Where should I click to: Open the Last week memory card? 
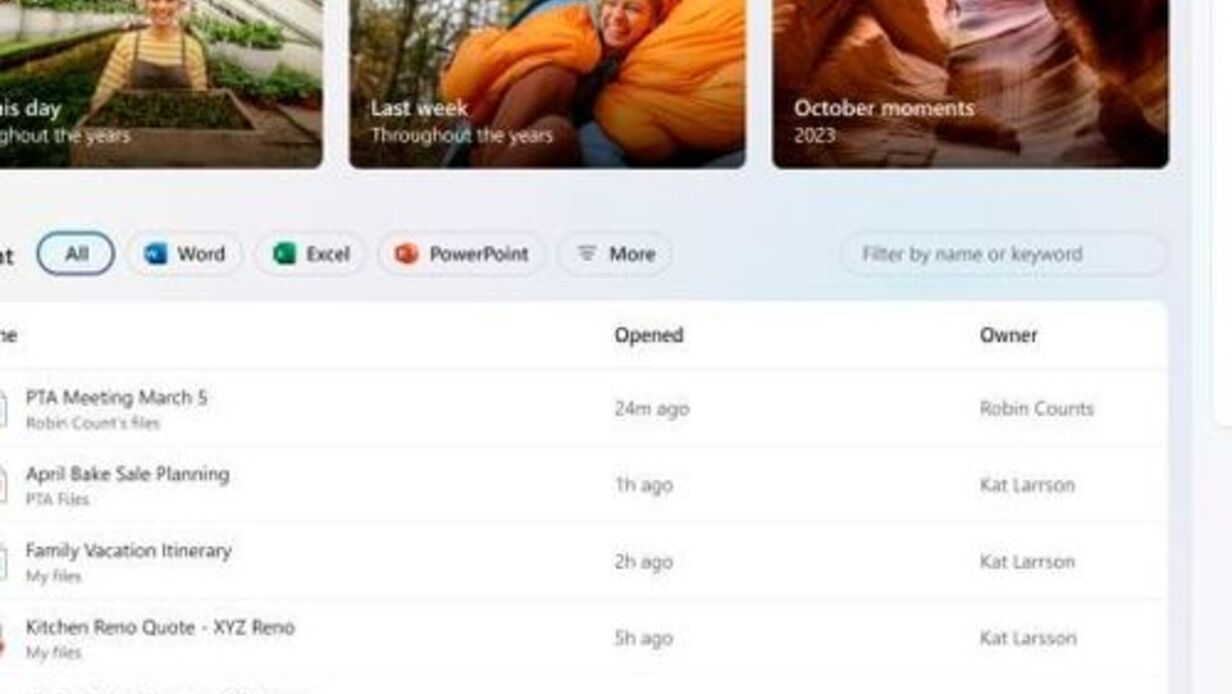pyautogui.click(x=547, y=84)
